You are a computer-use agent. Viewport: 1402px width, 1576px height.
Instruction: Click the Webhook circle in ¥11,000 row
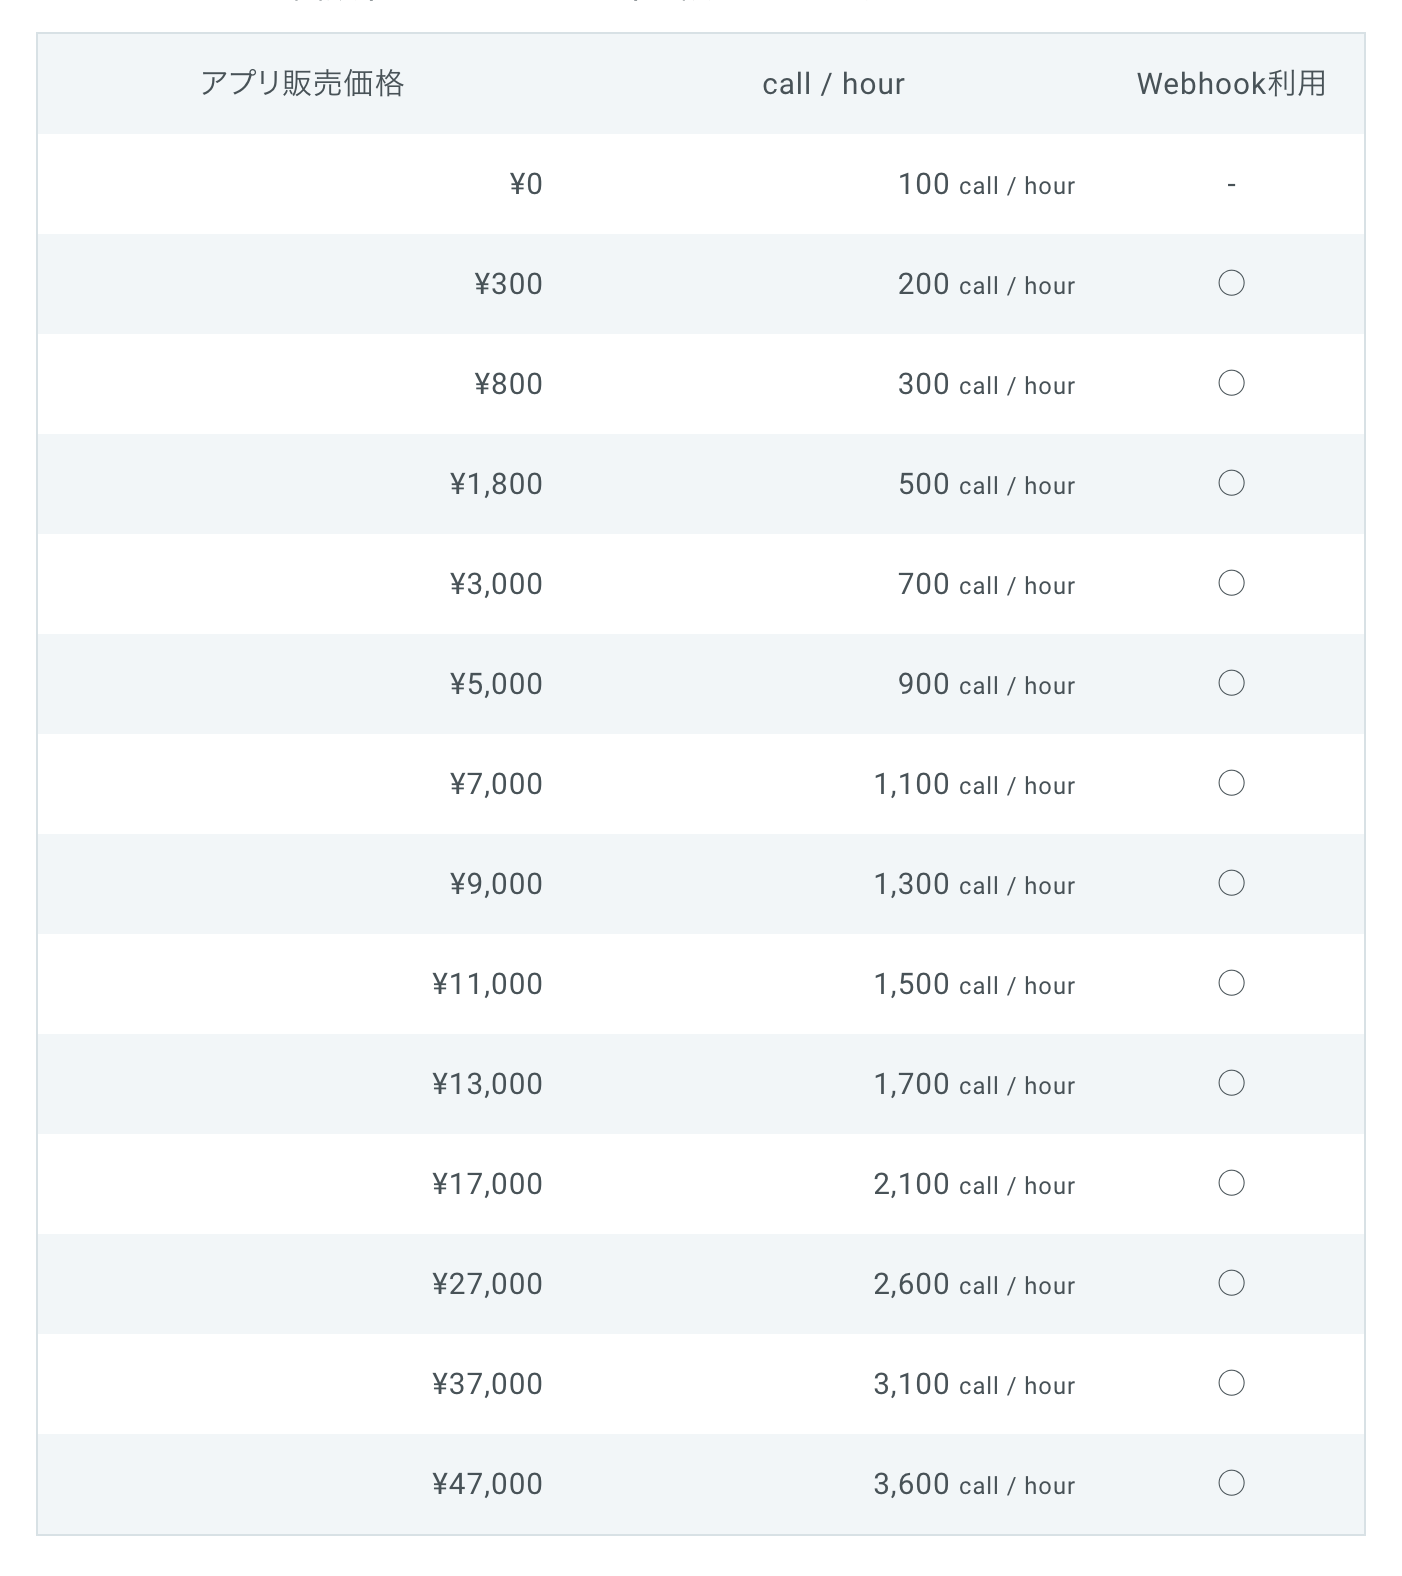point(1231,983)
